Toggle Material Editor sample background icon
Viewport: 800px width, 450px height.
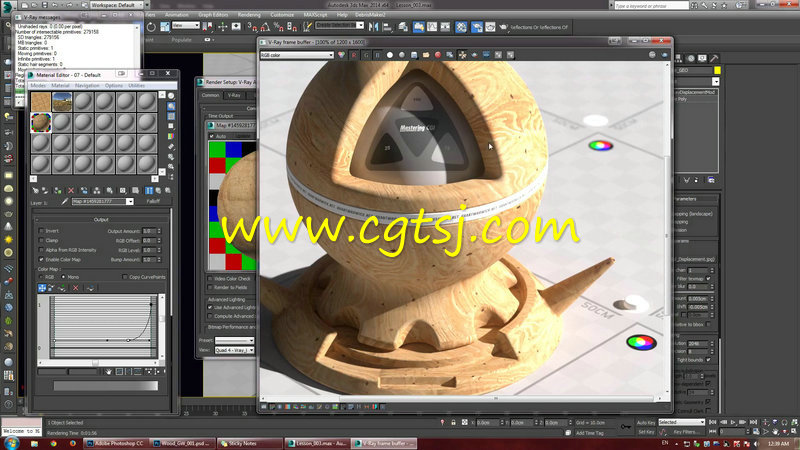point(171,116)
